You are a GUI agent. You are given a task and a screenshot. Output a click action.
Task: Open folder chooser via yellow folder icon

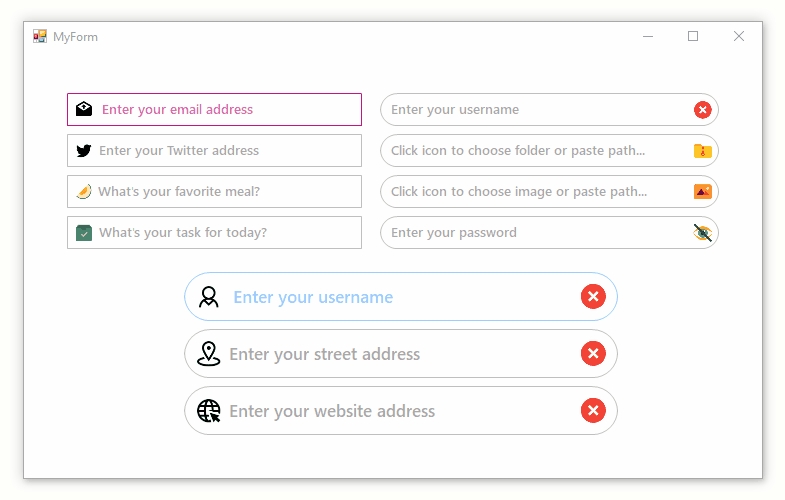703,151
